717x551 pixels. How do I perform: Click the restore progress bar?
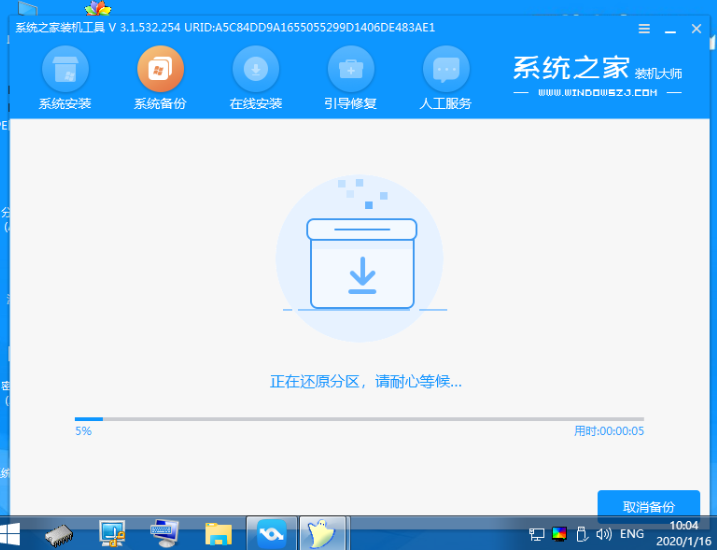[359, 419]
